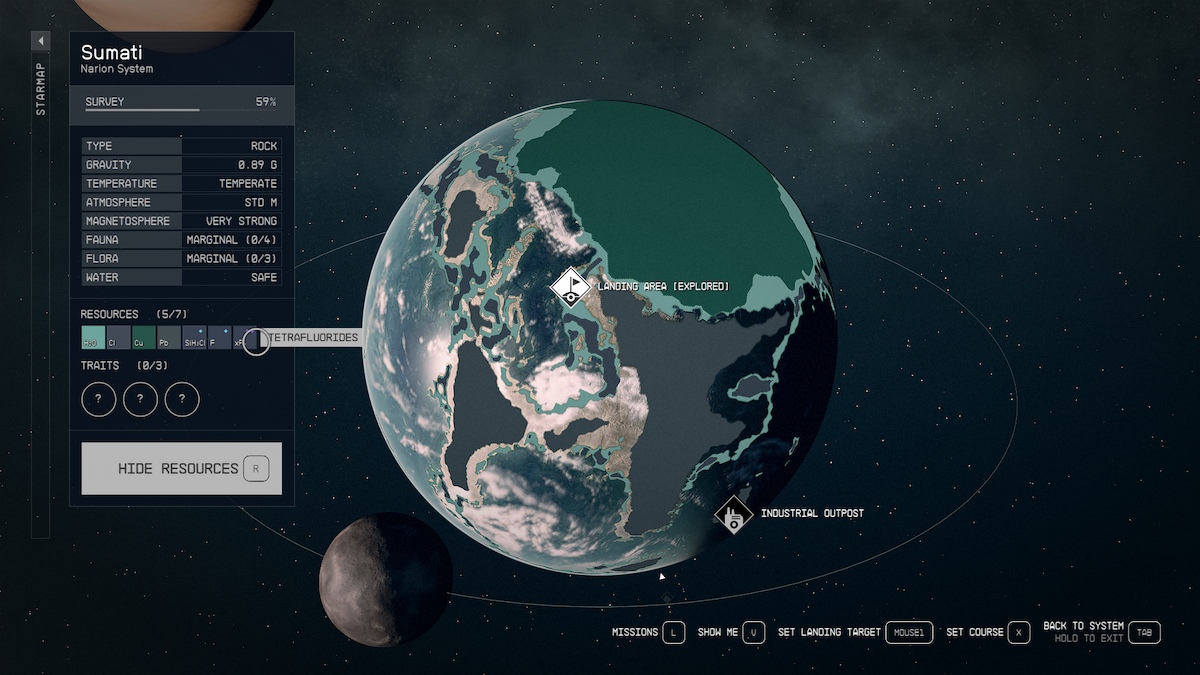Click the first unknown trait circle

(98, 399)
